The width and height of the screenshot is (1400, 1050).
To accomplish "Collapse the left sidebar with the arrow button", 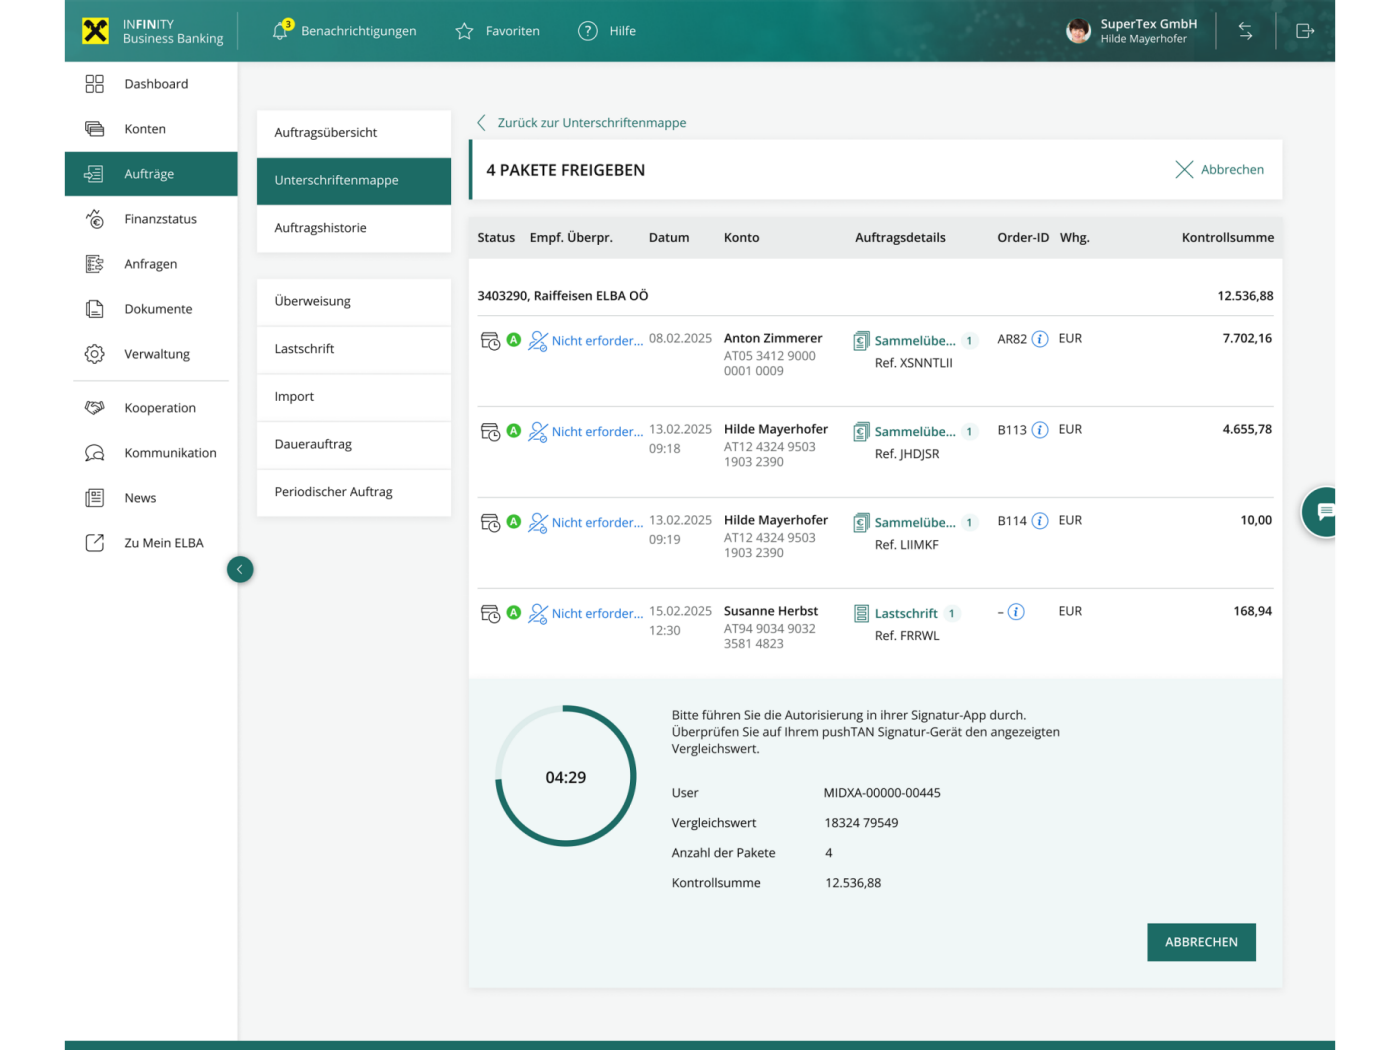I will click(x=240, y=569).
